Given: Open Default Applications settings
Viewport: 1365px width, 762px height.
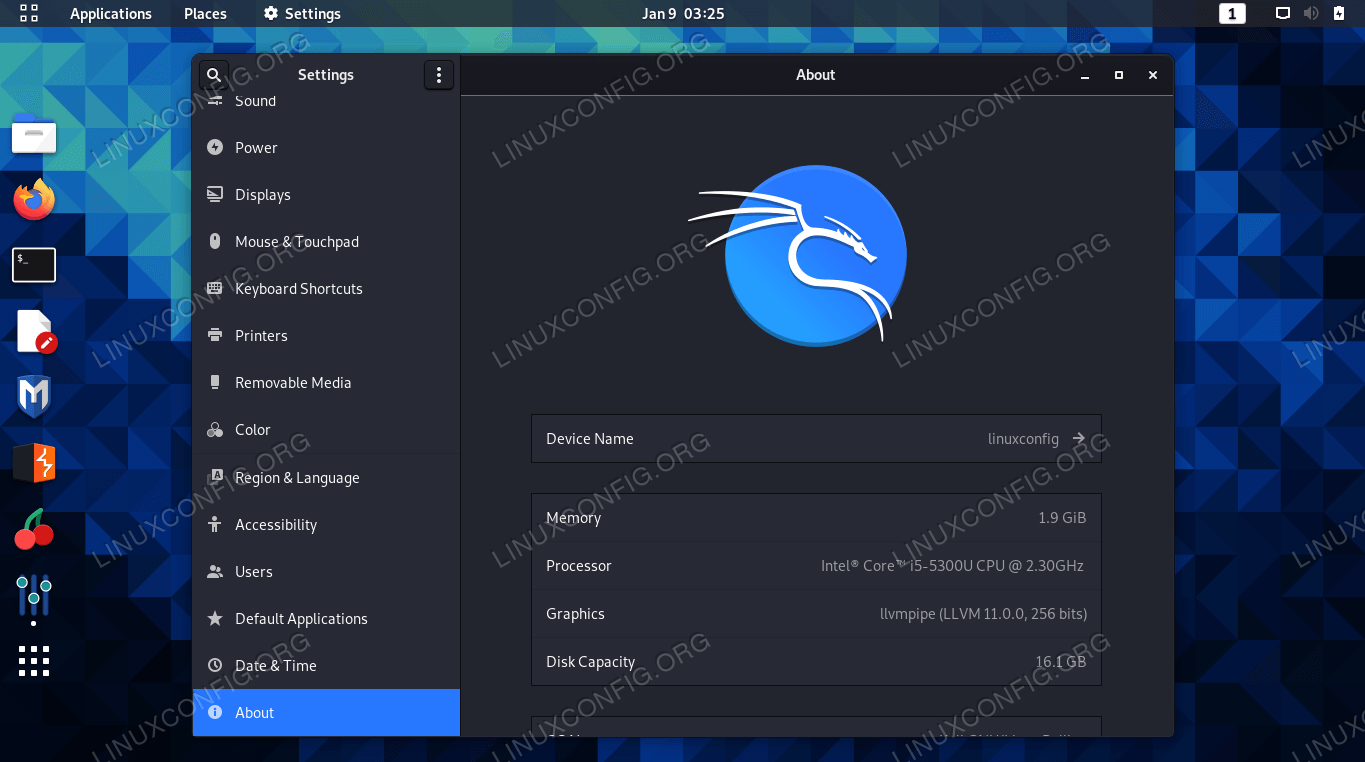Looking at the screenshot, I should (326, 619).
